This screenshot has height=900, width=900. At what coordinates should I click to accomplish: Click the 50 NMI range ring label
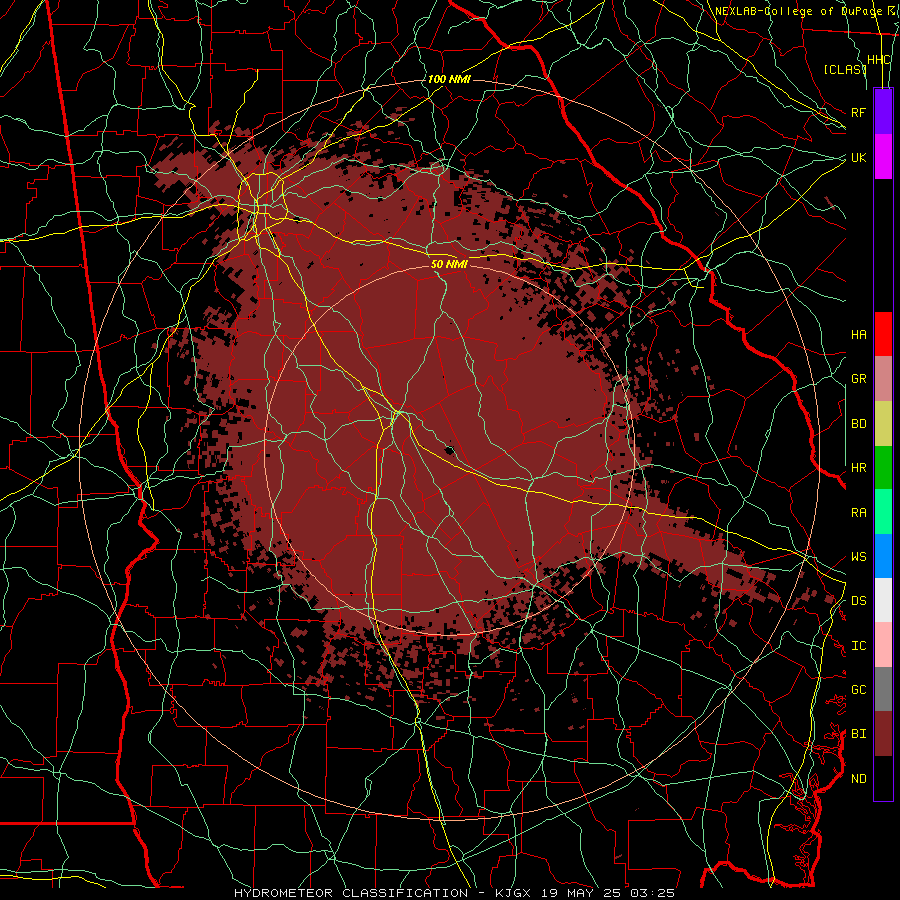click(x=449, y=264)
